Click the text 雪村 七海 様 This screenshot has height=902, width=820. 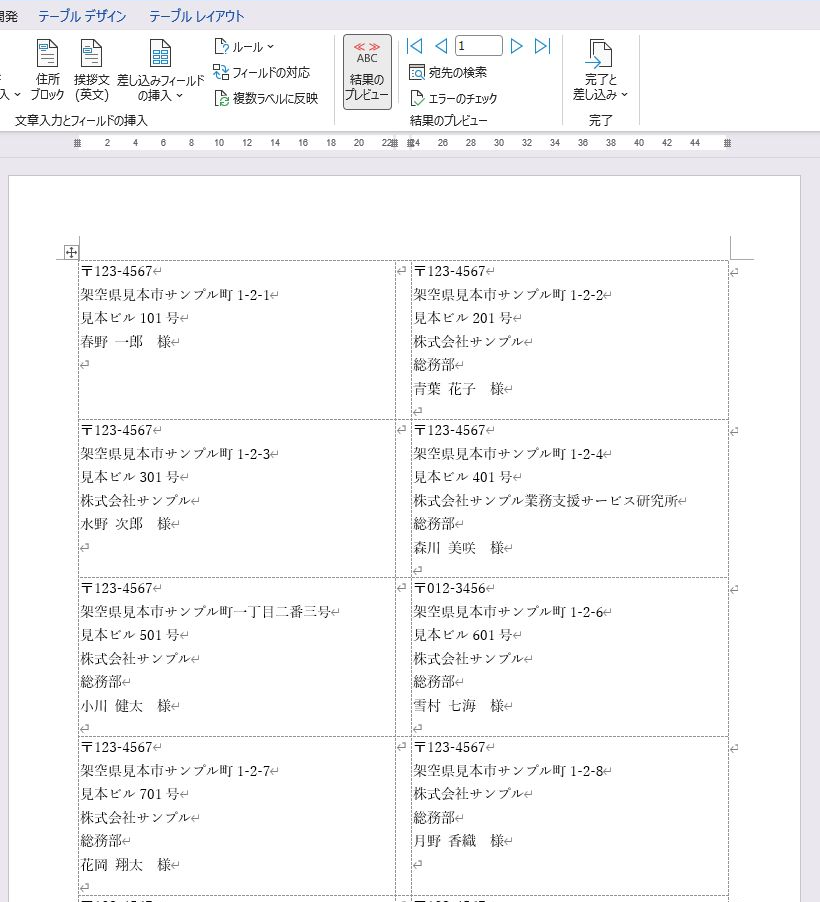(459, 706)
